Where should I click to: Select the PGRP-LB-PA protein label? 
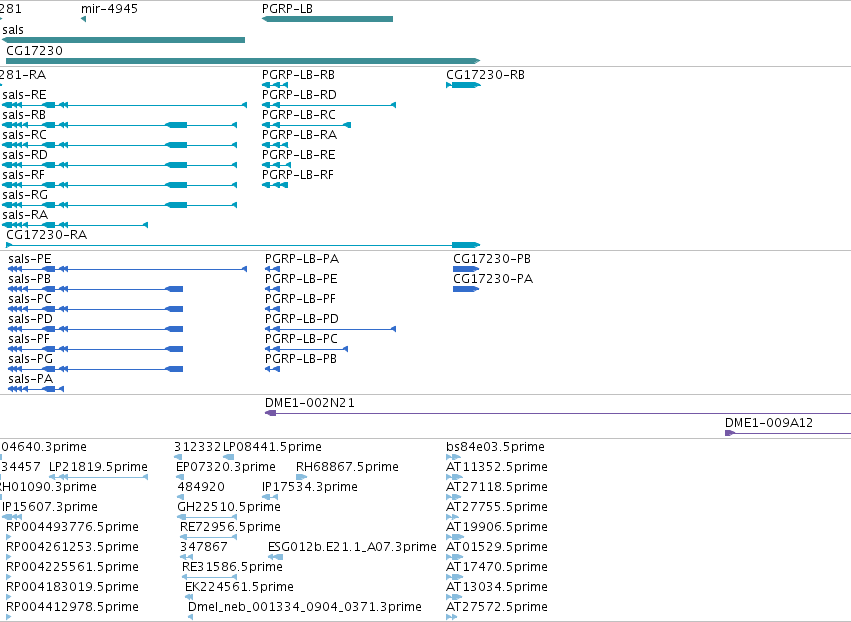coord(302,259)
